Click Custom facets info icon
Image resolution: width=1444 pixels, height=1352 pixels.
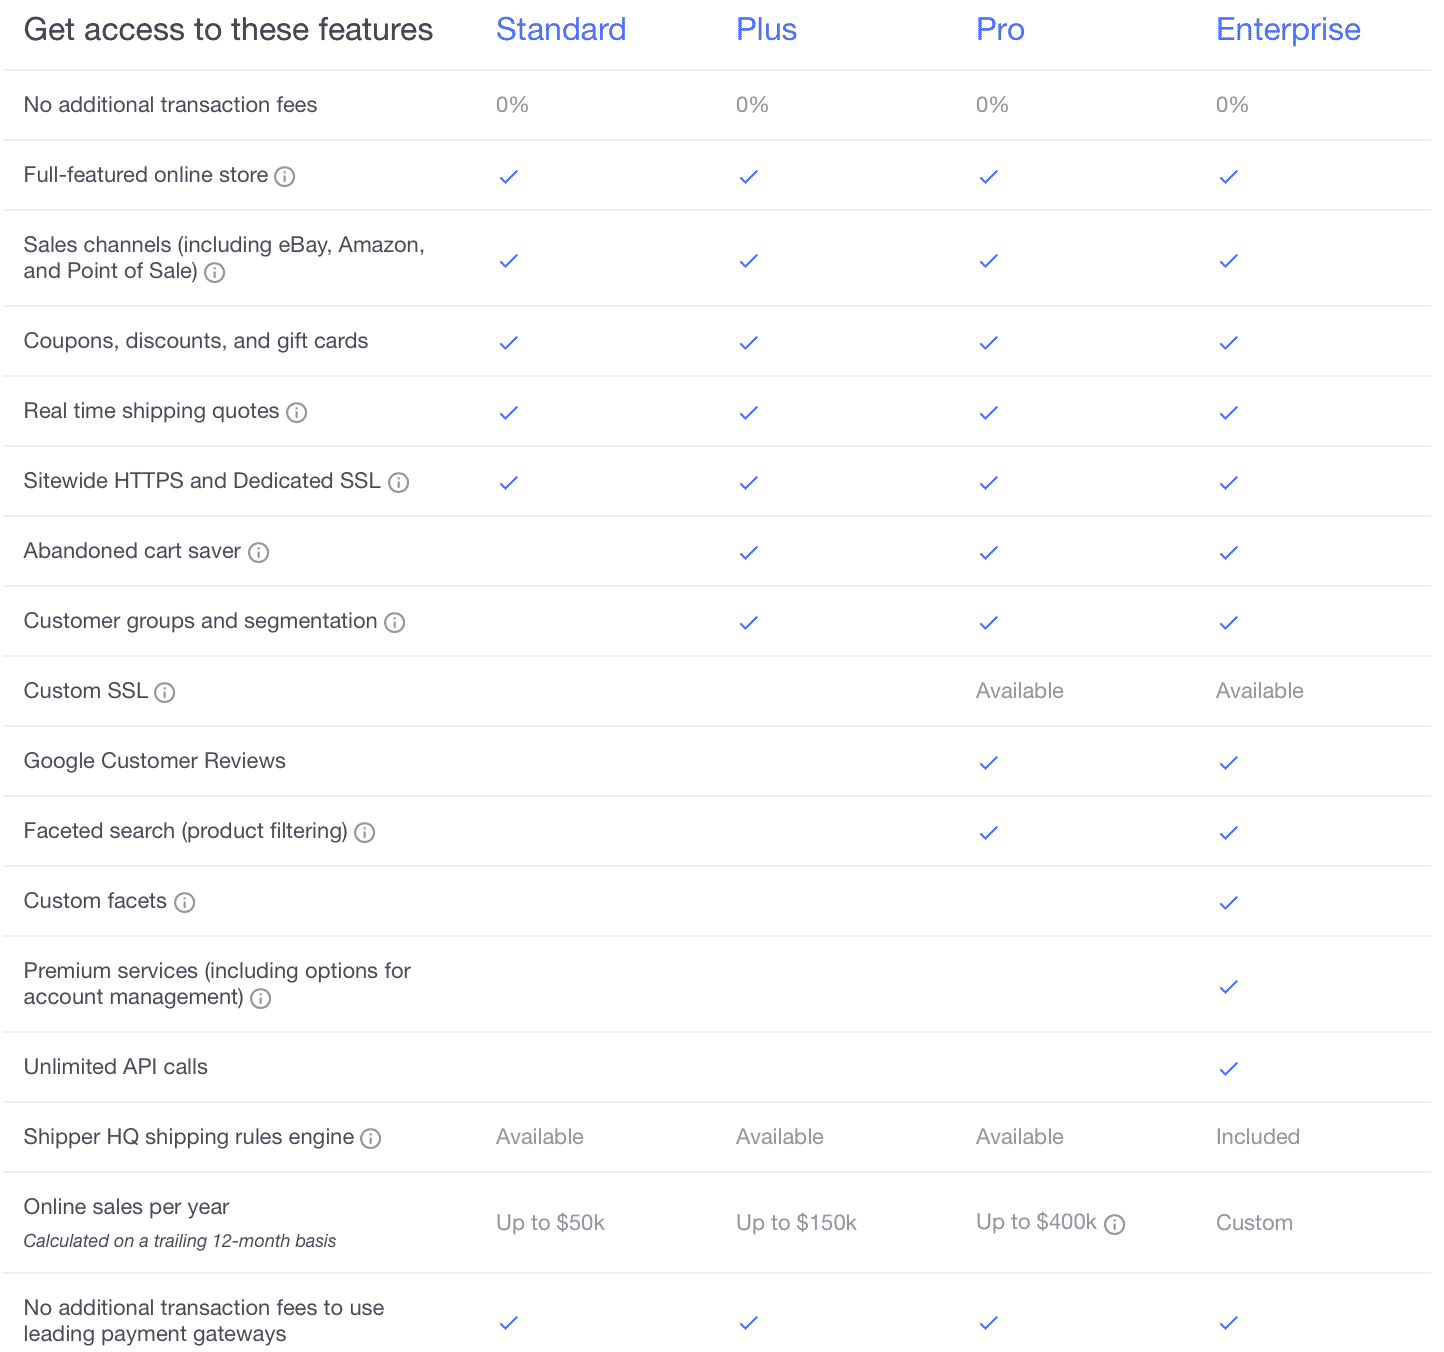[x=185, y=903]
